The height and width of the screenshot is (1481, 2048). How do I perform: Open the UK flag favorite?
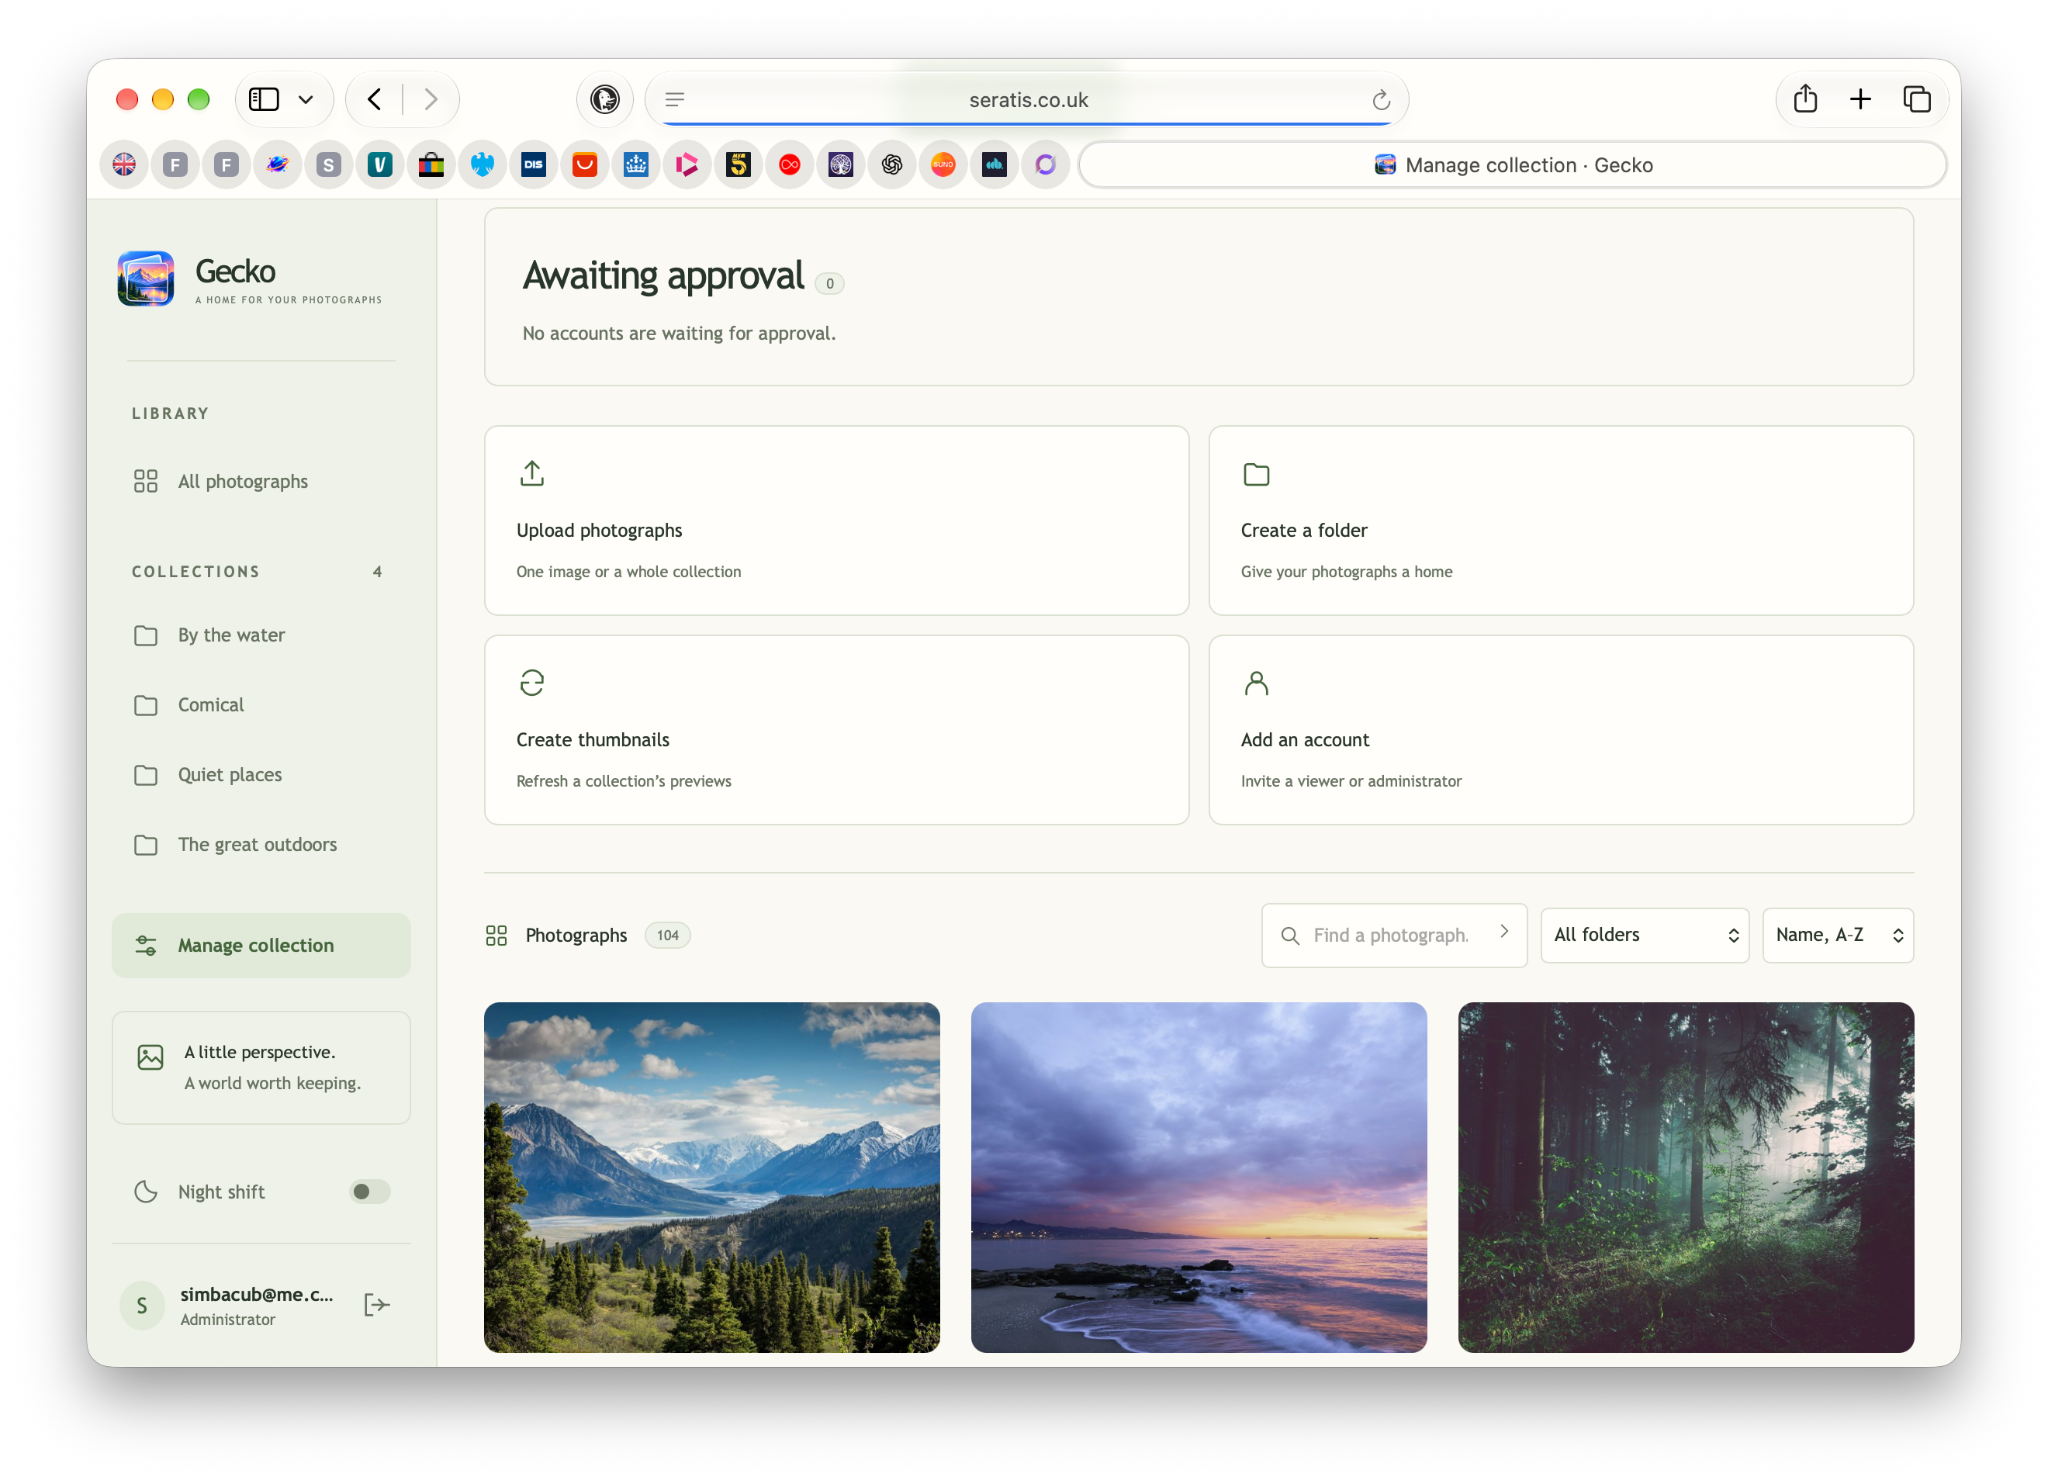(x=124, y=164)
